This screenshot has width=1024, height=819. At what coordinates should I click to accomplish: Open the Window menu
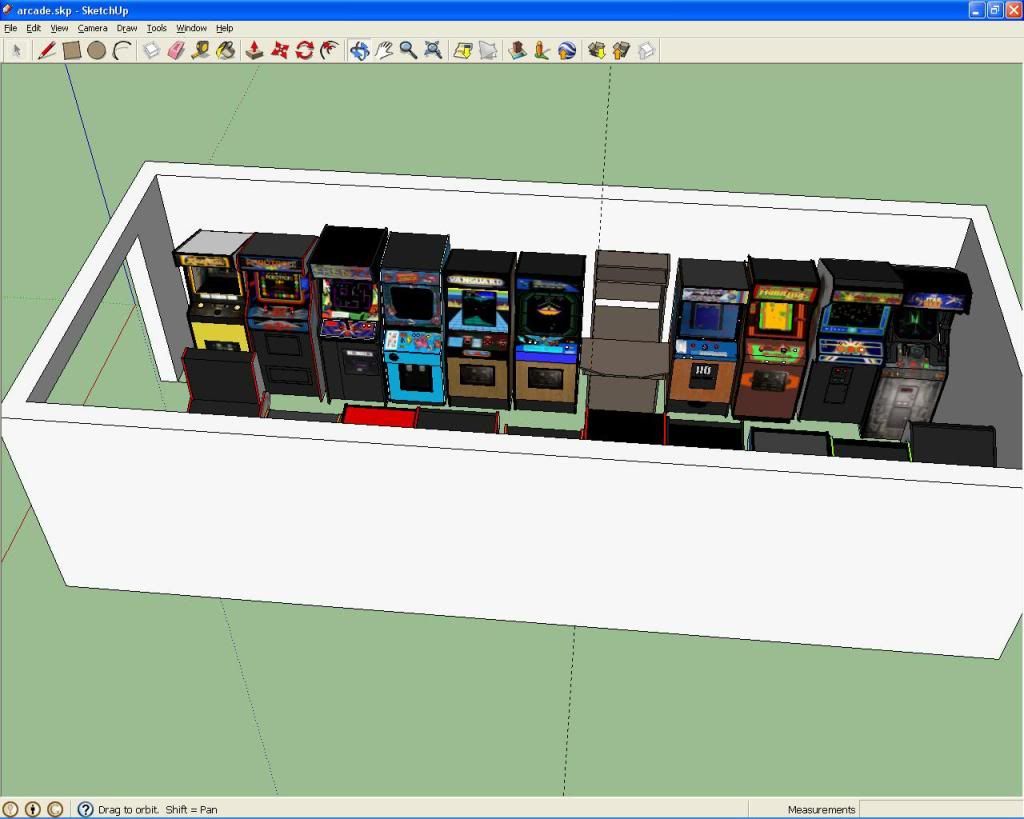pos(190,28)
